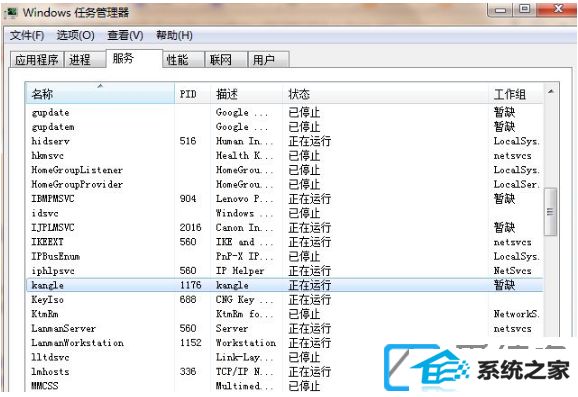Open the 选项(O) menu
This screenshot has width=578, height=397.
76,35
